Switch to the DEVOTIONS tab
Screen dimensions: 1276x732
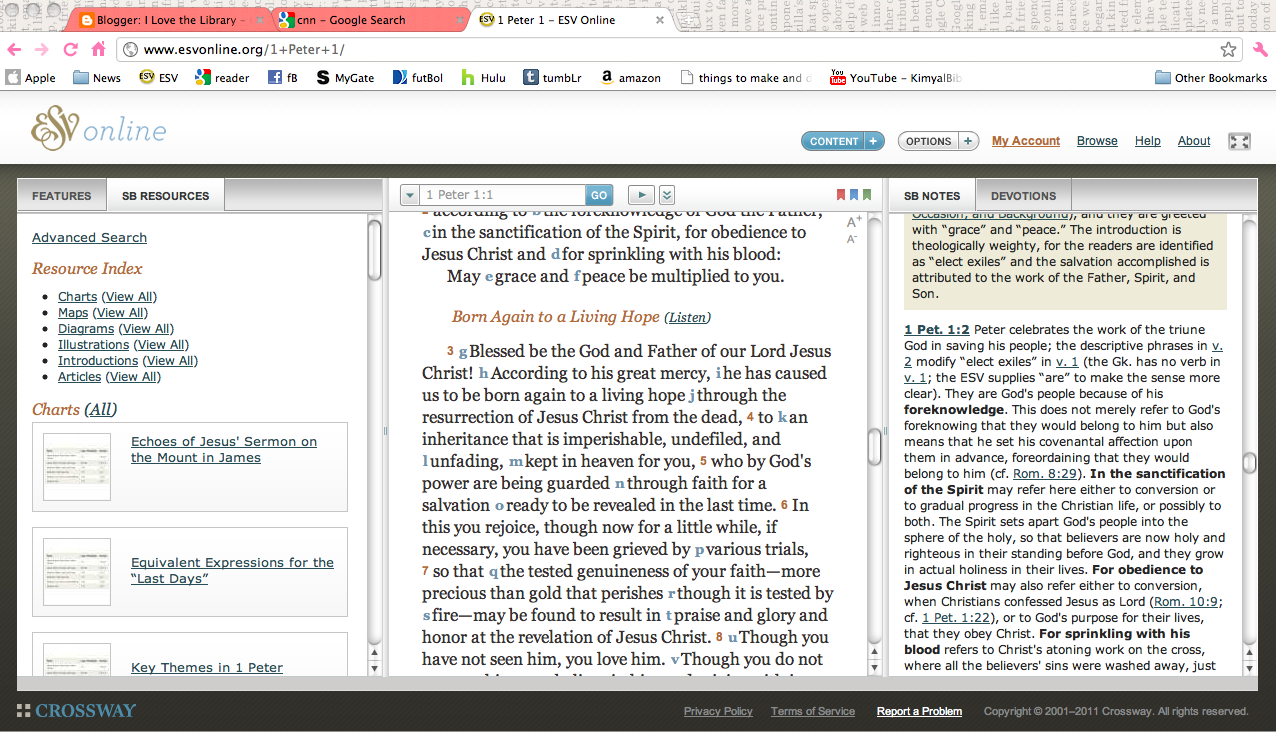pyautogui.click(x=1023, y=195)
